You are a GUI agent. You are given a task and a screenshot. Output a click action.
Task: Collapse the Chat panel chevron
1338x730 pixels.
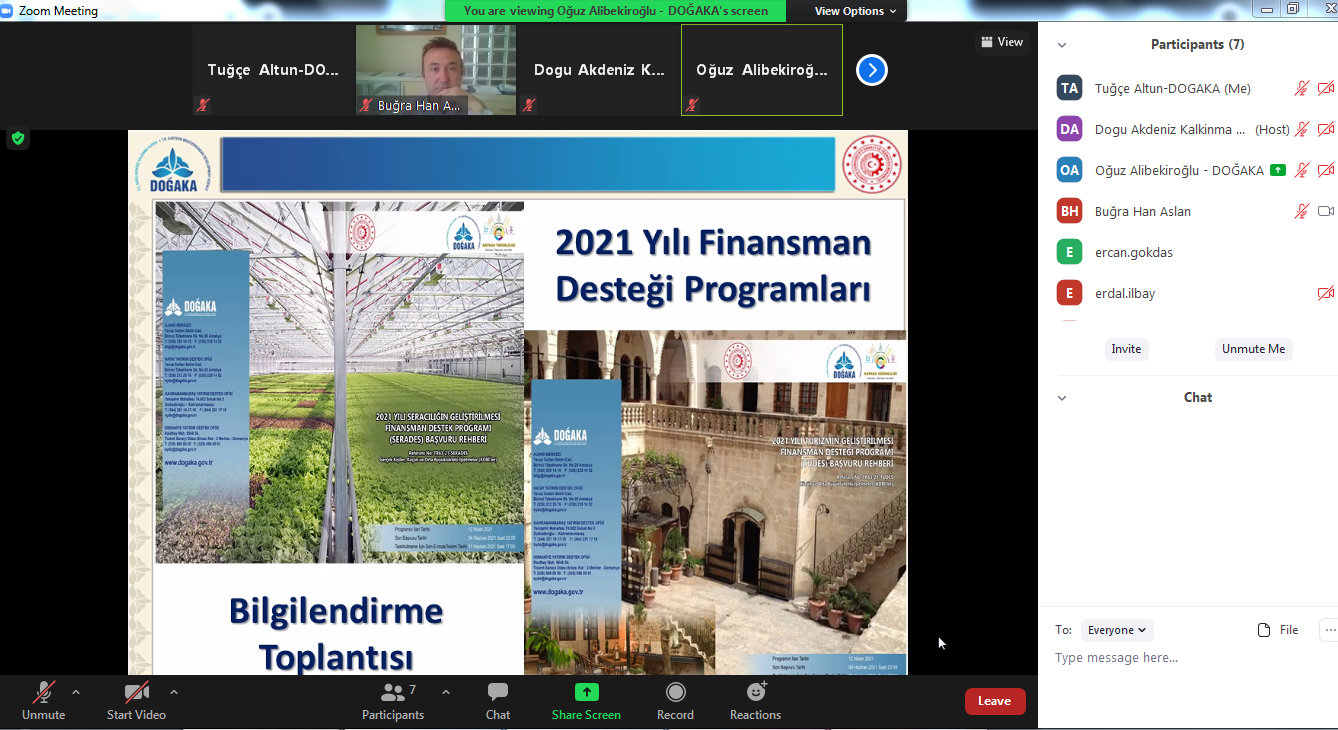[1062, 398]
